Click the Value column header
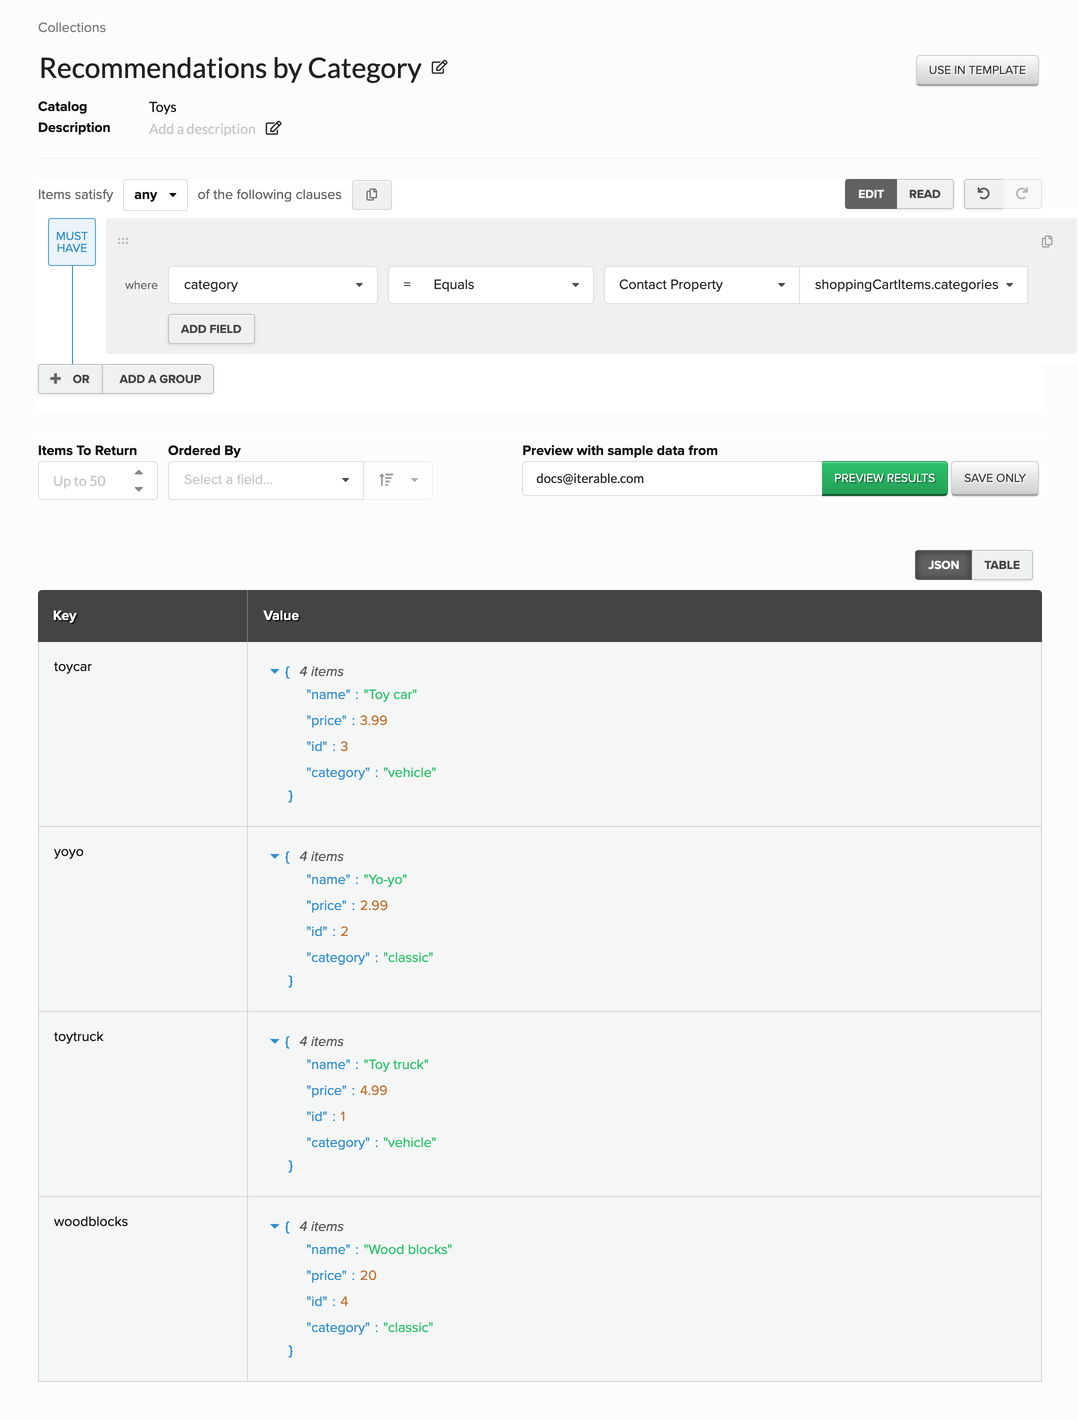The height and width of the screenshot is (1420, 1078). (645, 616)
